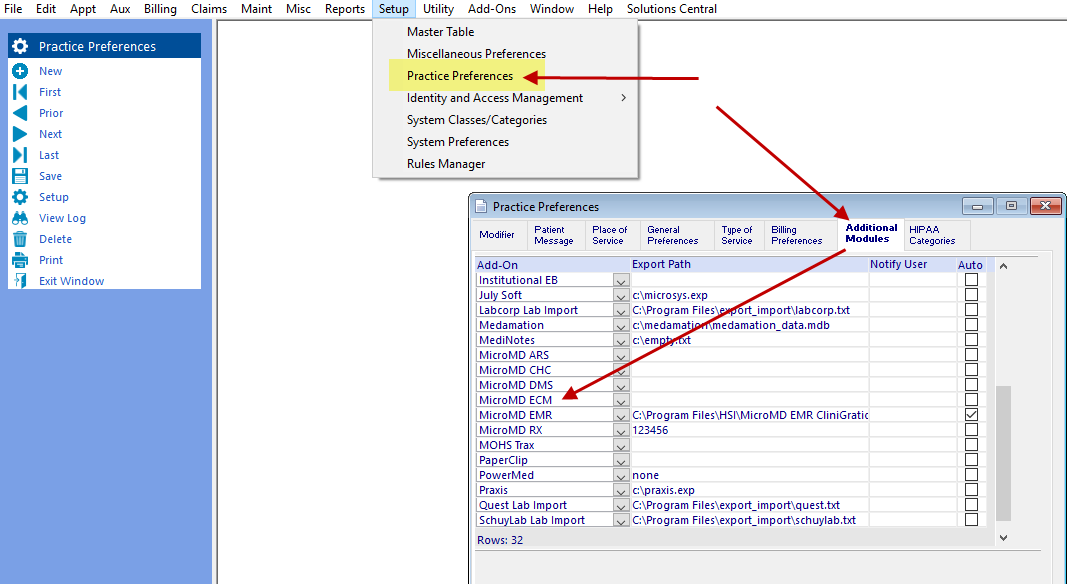Open Setup via the gear icon
Viewport: 1067px width, 584px height.
coord(22,196)
